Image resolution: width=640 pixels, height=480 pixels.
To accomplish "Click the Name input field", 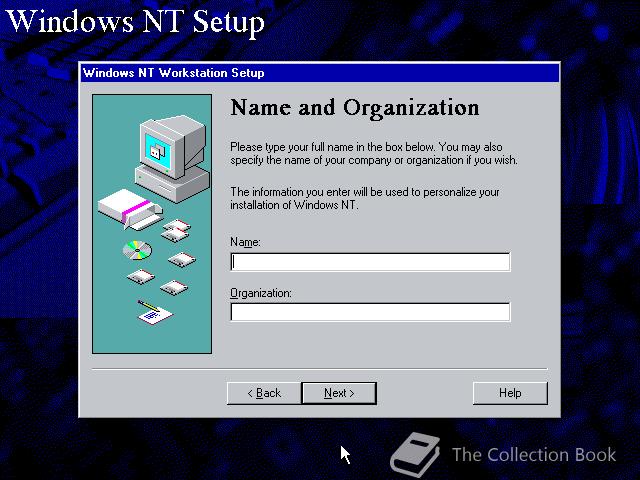I will [x=370, y=262].
